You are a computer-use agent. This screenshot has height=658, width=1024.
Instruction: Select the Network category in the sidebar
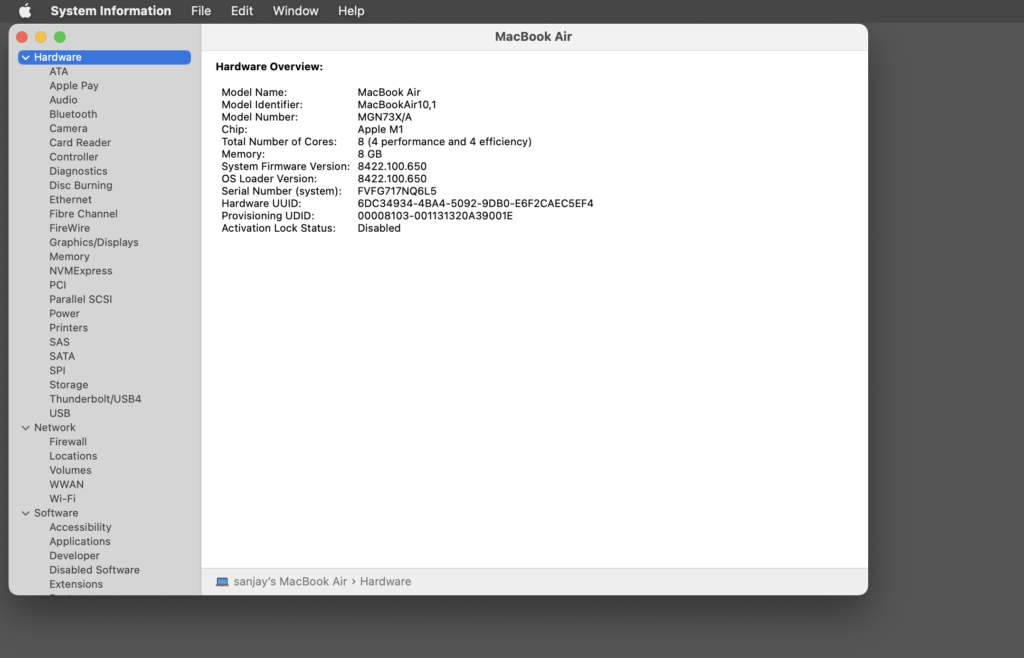55,428
